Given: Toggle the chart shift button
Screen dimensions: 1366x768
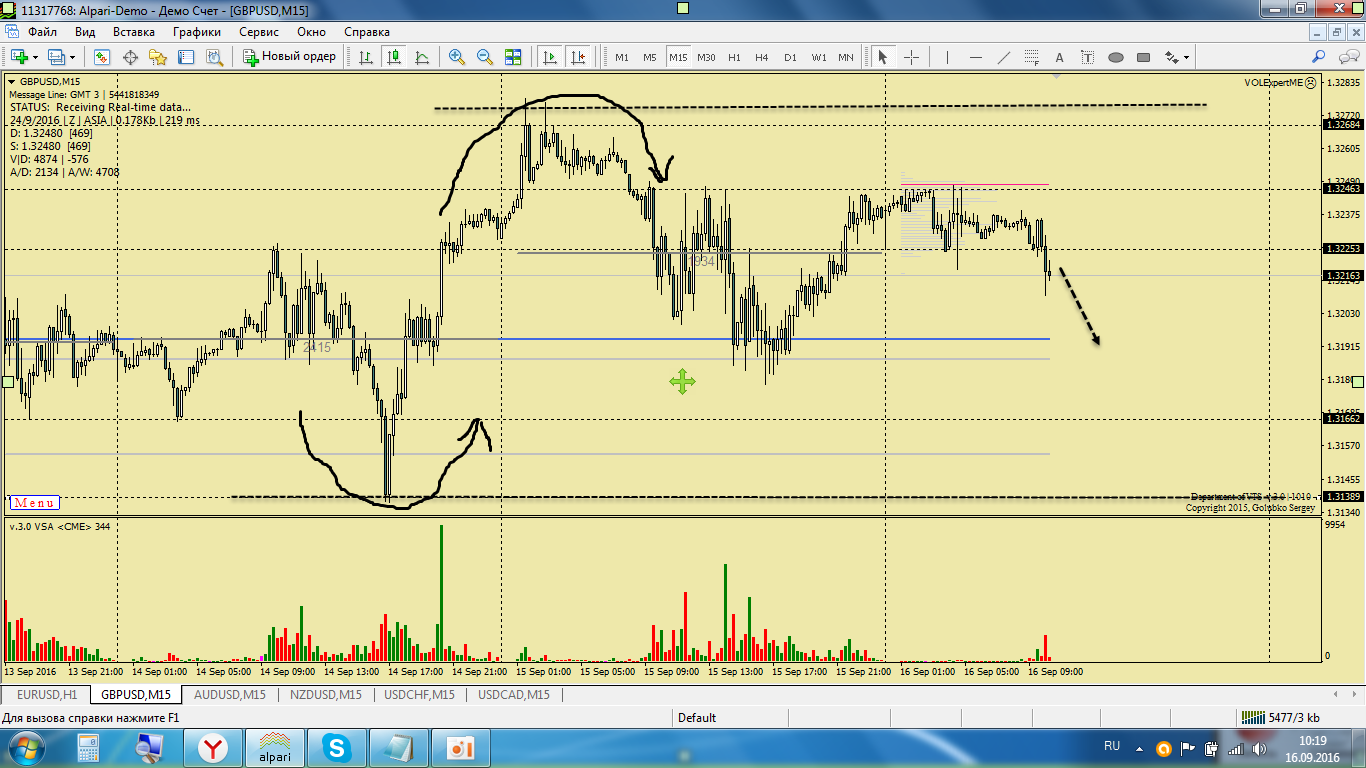Looking at the screenshot, I should [x=577, y=57].
